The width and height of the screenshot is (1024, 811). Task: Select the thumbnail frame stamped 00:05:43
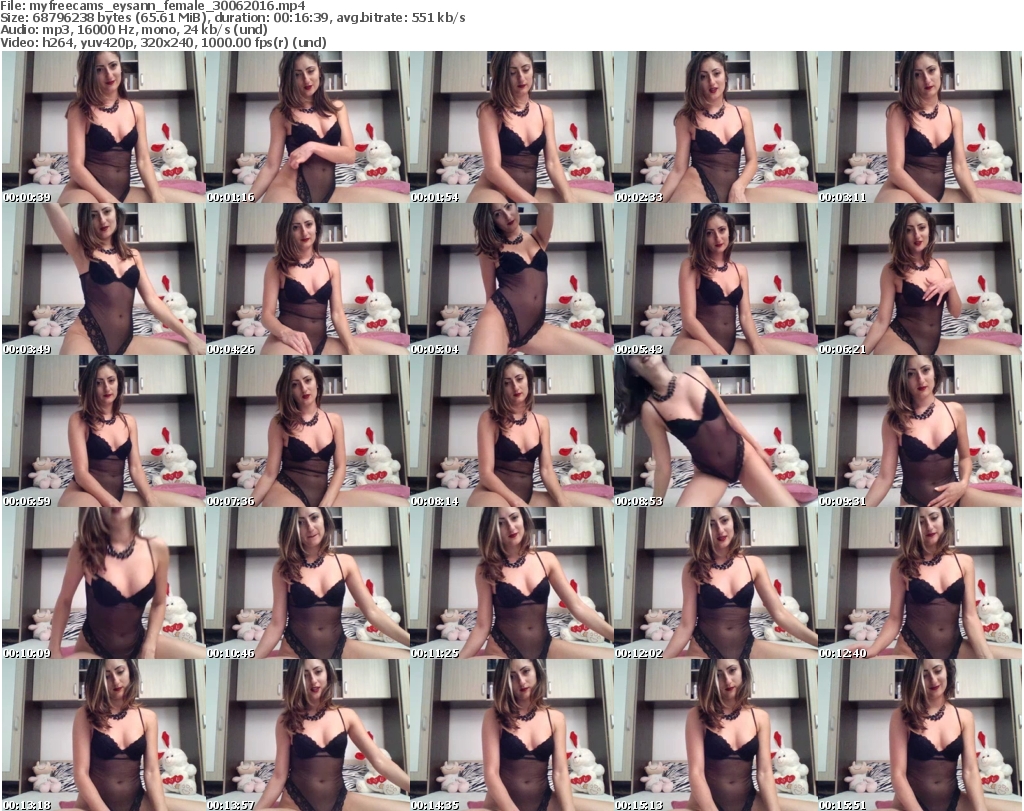(715, 279)
